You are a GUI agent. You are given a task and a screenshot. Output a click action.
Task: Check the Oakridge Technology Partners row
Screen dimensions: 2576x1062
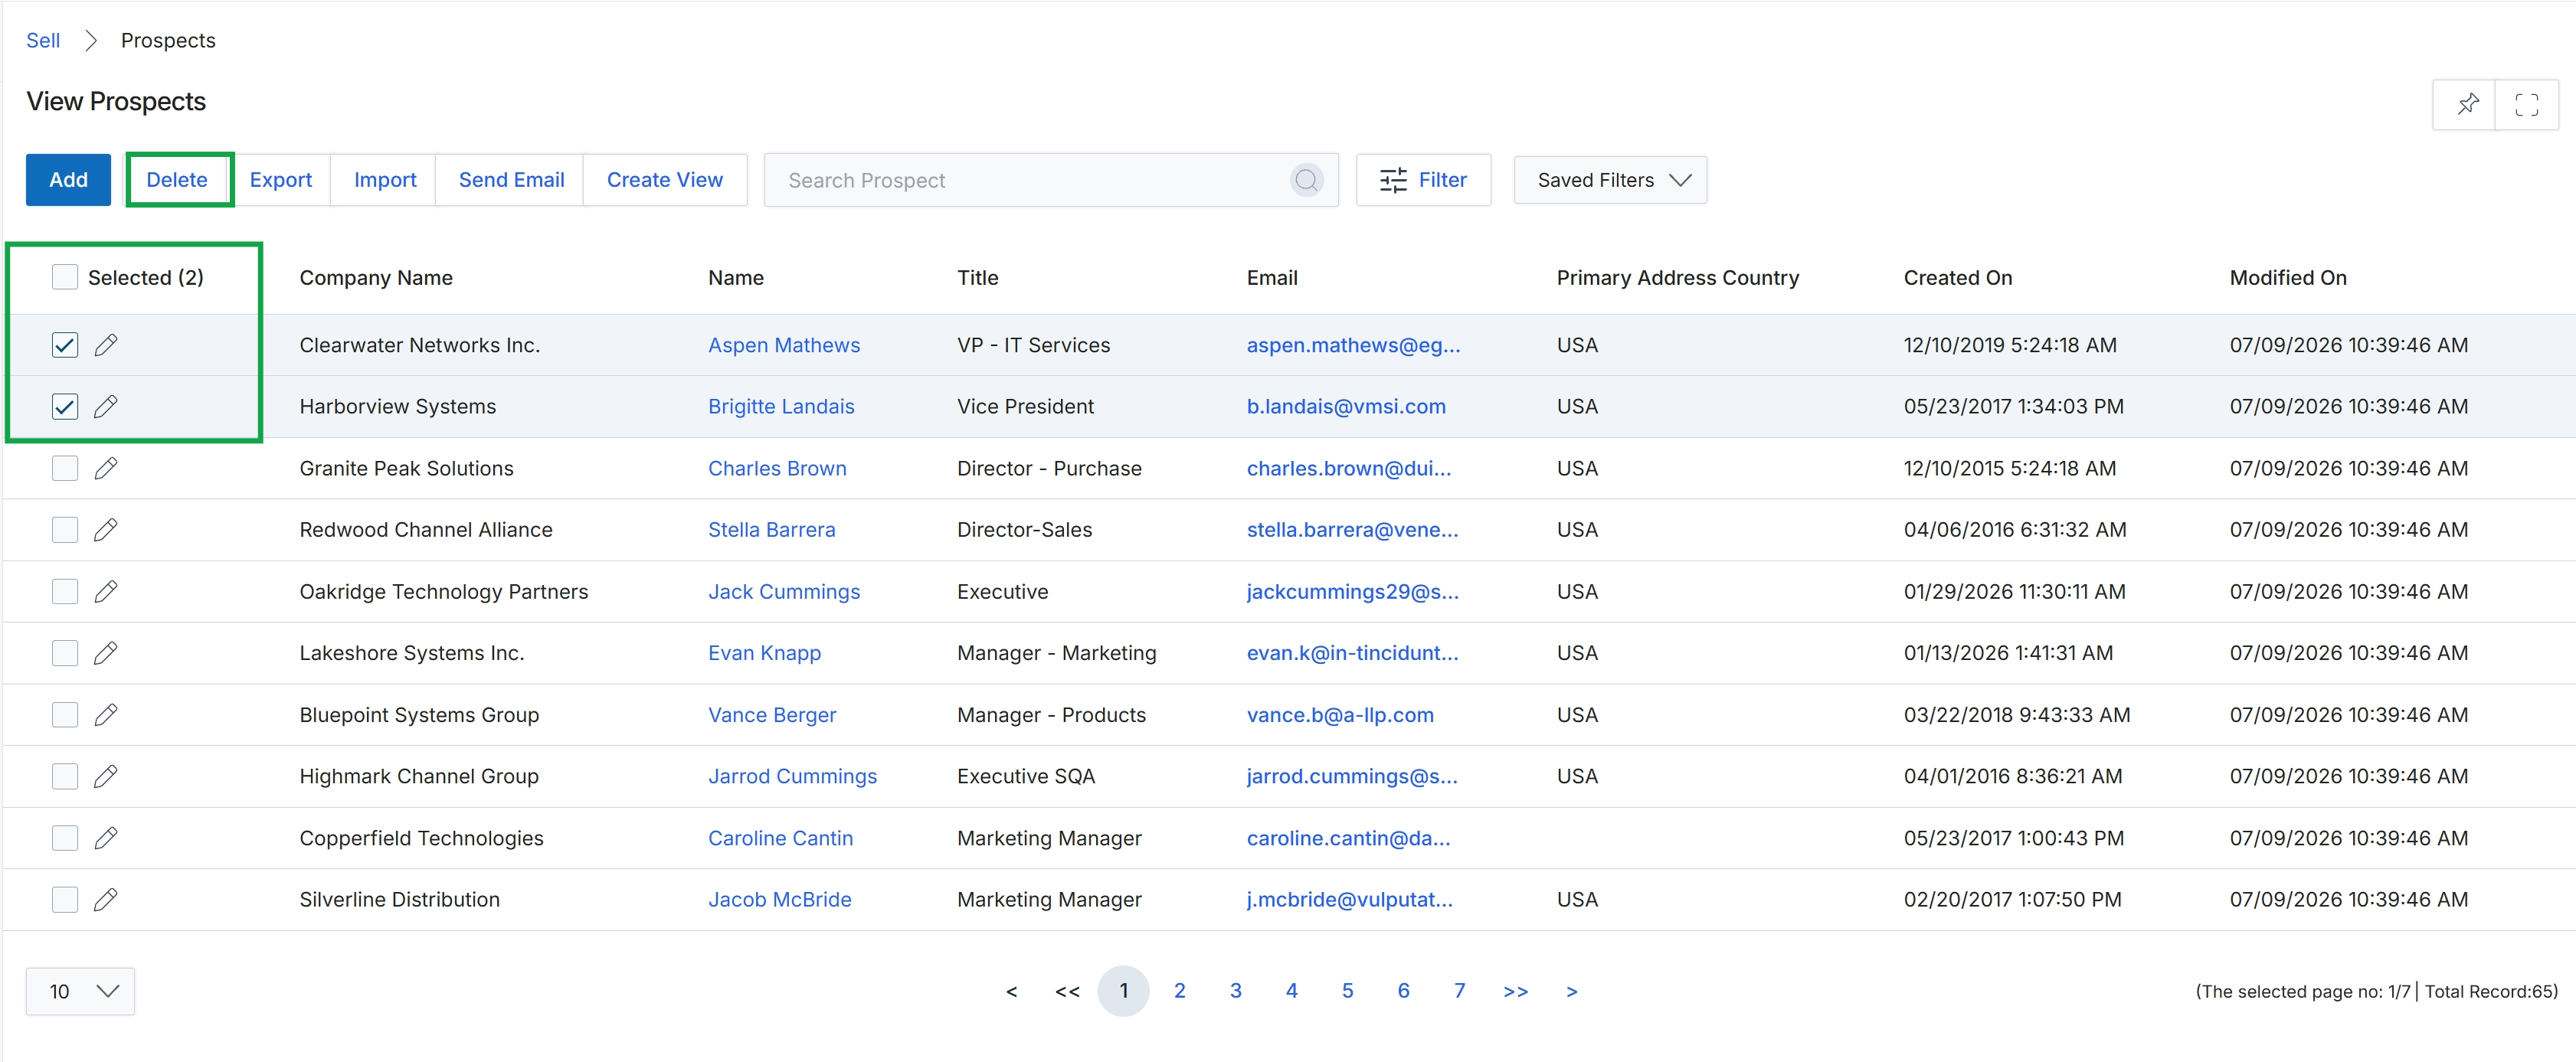65,591
